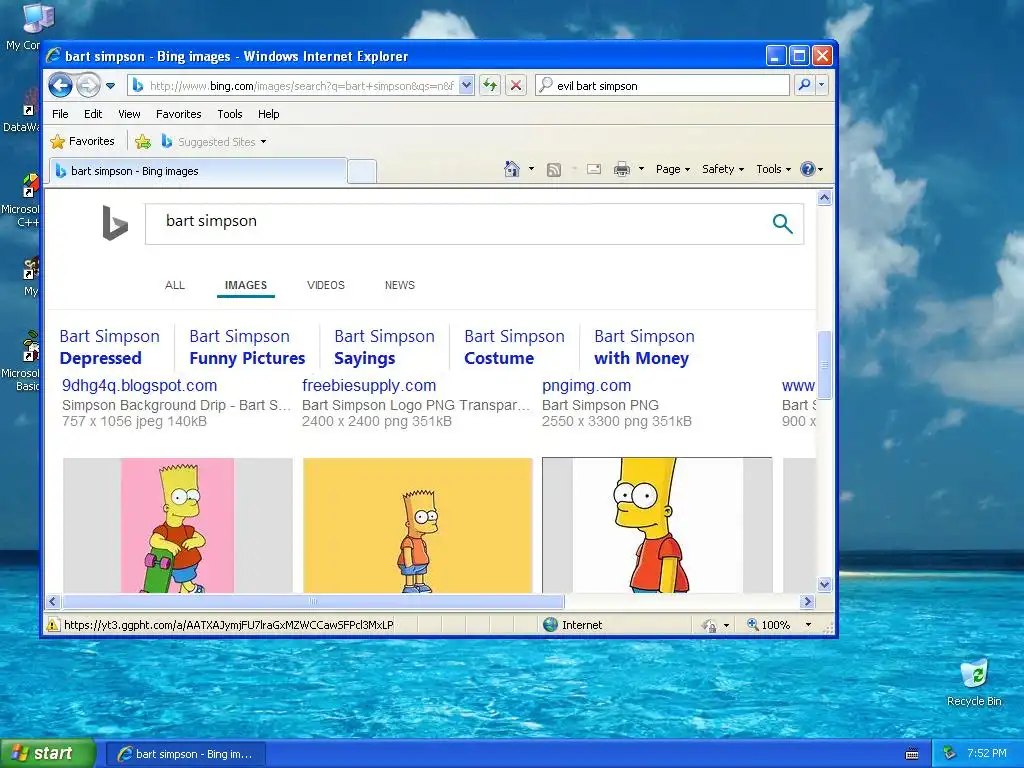Click the Back navigation arrow

[x=60, y=86]
